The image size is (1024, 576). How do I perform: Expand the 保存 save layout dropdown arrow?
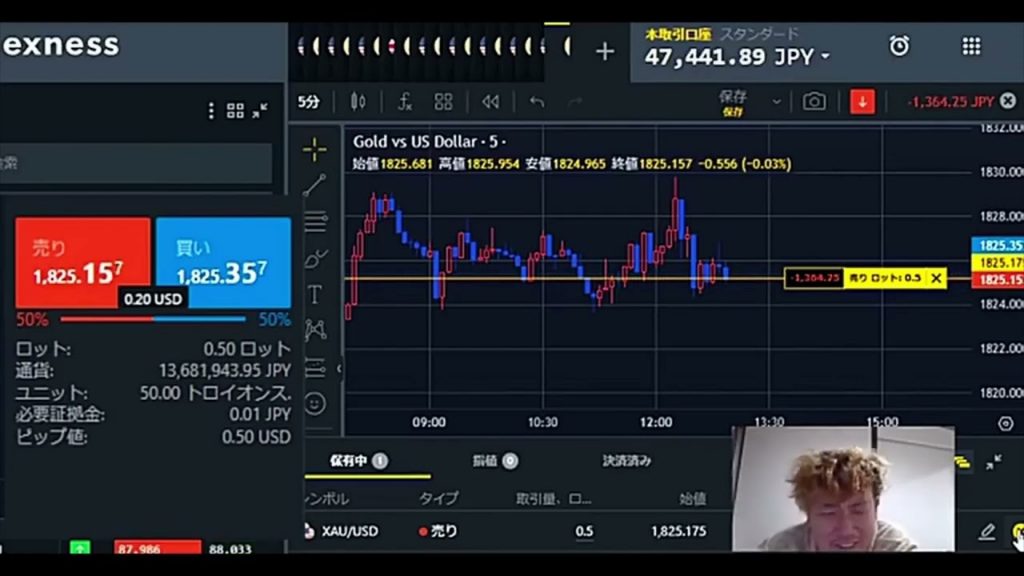pos(776,101)
